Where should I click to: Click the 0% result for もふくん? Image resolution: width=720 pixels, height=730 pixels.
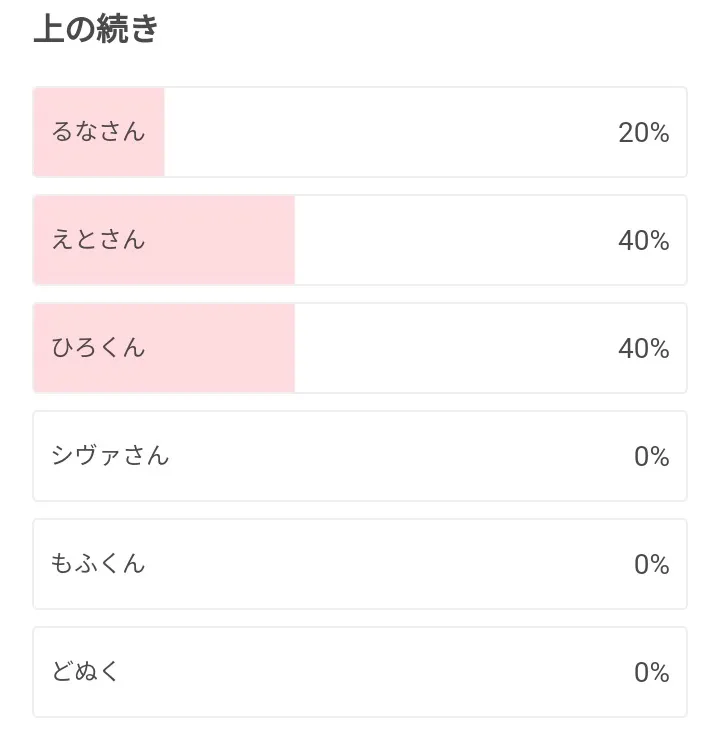pyautogui.click(x=651, y=565)
